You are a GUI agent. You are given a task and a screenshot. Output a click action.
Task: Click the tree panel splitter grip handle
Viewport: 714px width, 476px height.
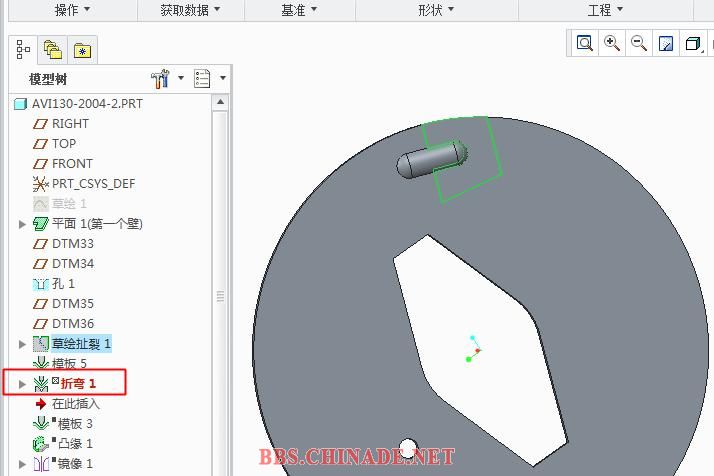[x=220, y=296]
